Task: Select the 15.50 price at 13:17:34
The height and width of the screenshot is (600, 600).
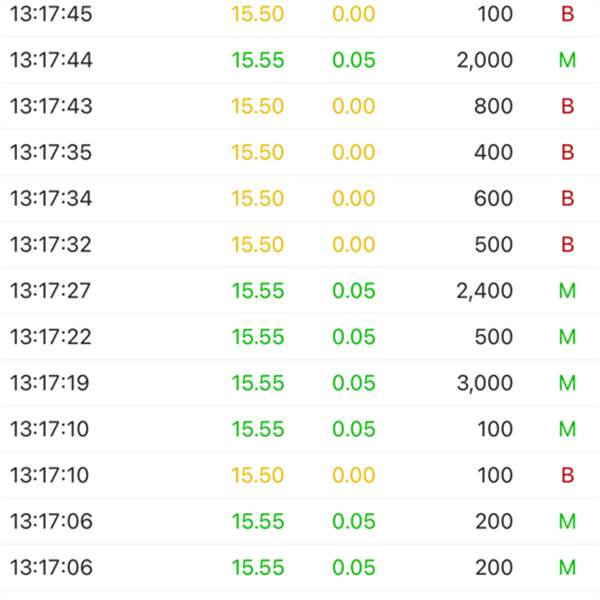Action: [258, 198]
